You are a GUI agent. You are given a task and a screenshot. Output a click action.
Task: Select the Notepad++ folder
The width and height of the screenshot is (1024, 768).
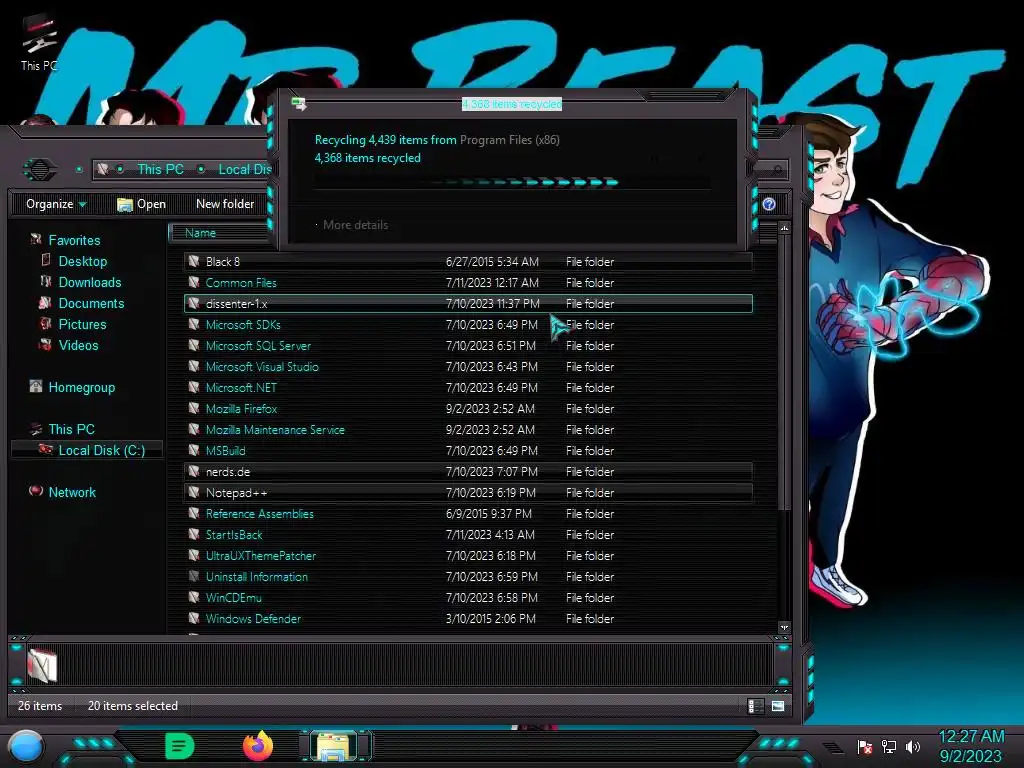point(468,492)
